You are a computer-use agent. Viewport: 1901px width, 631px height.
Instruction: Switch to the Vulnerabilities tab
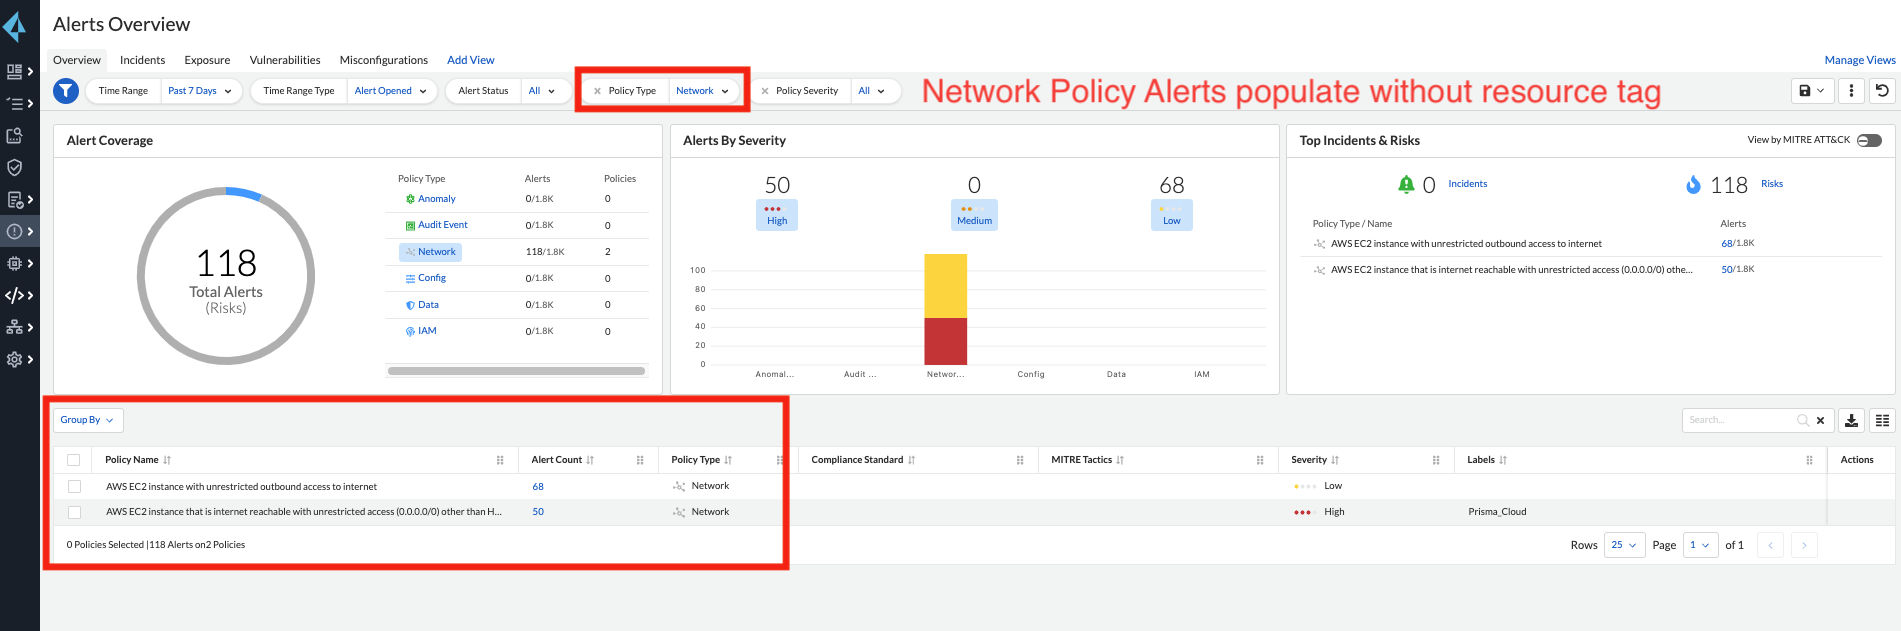(x=285, y=60)
